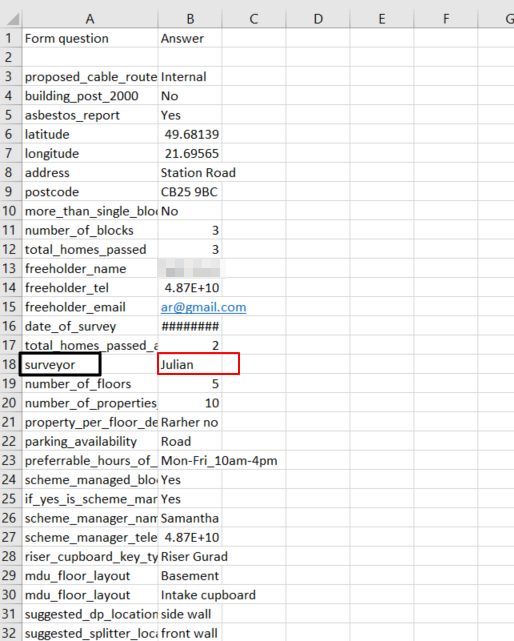Screen dimensions: 514x641
Task: Select the 'mdu_floor_layout' cell in row 30
Action: [x=90, y=595]
